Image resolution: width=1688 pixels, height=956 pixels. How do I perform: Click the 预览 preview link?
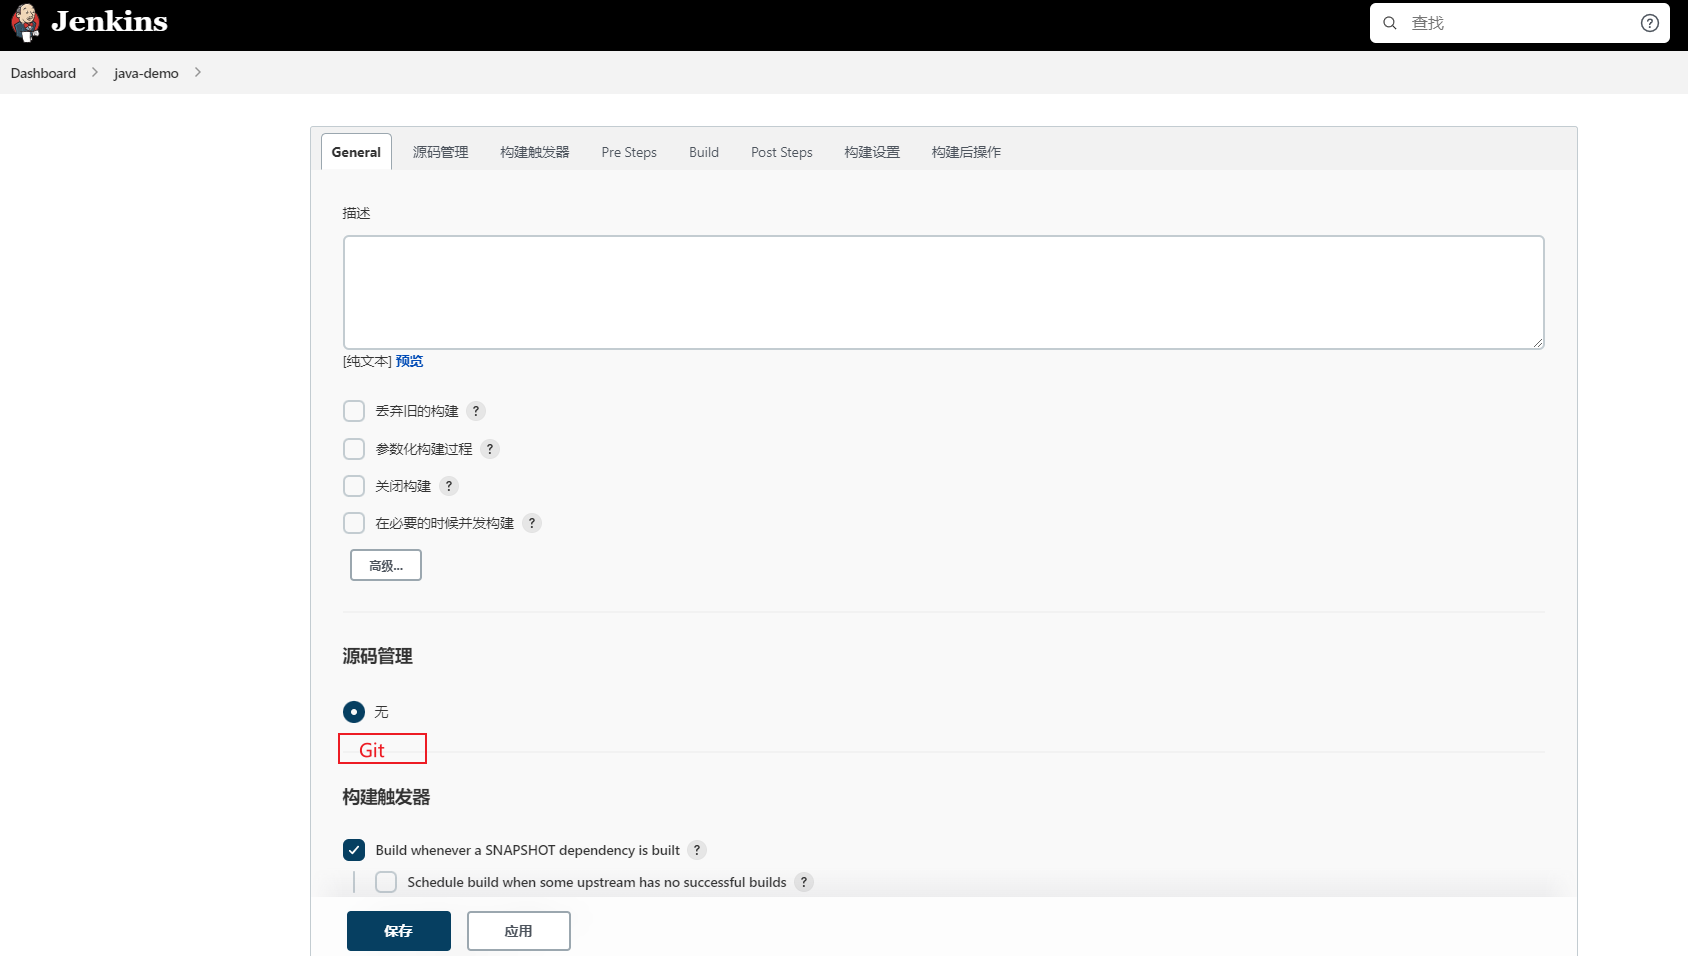(409, 361)
